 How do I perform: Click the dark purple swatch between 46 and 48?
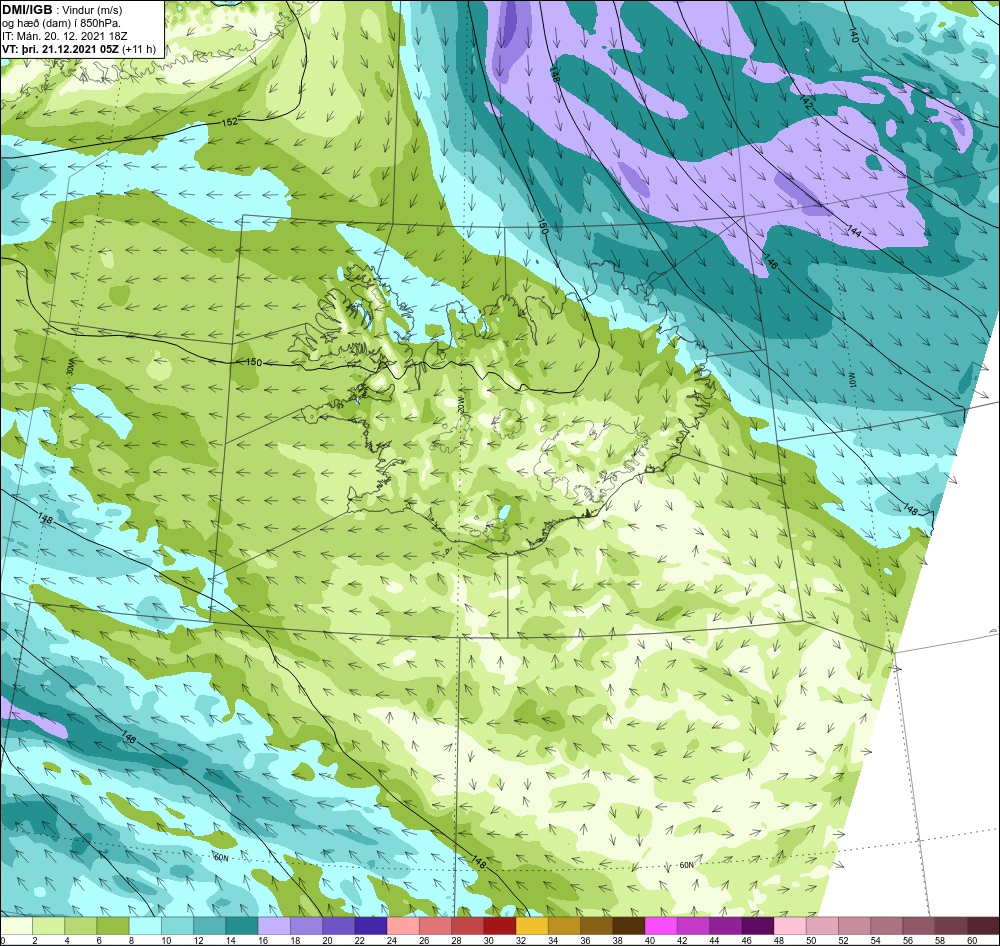[757, 926]
